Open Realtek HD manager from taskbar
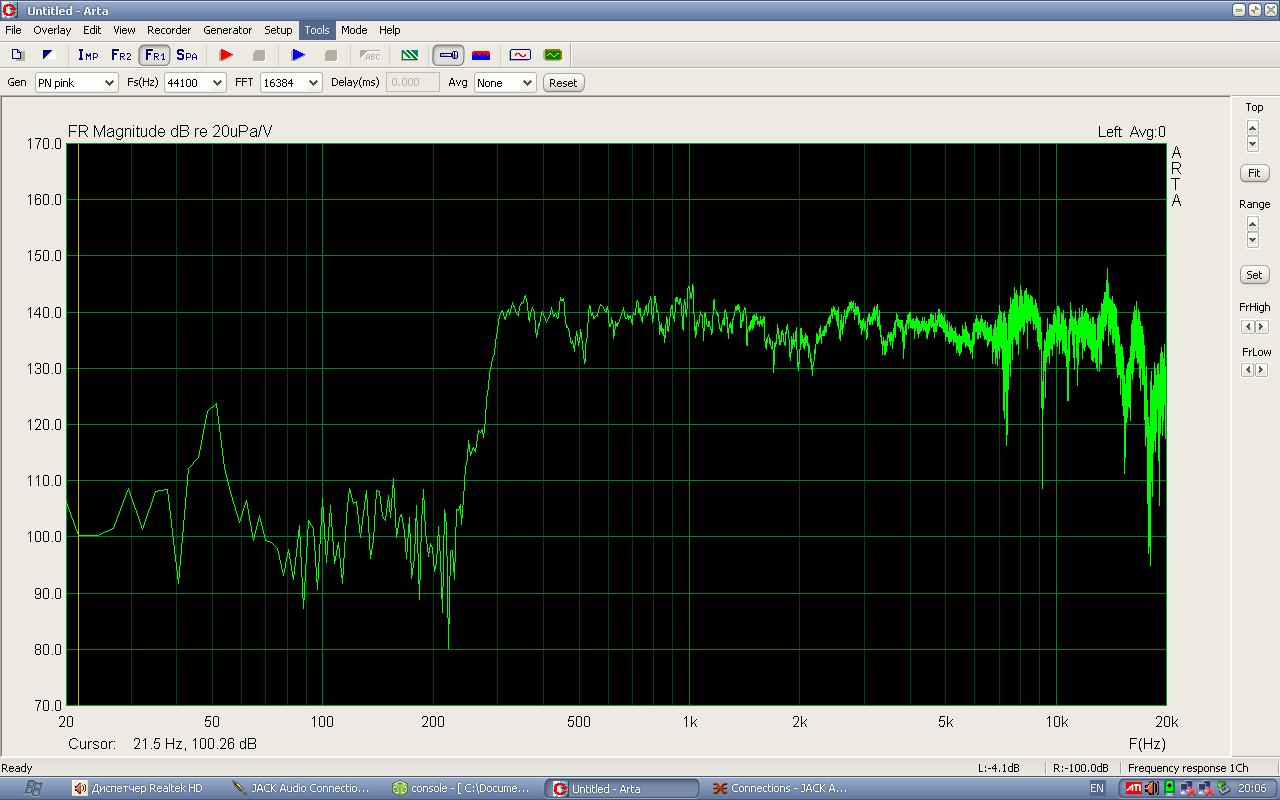 pyautogui.click(x=144, y=788)
